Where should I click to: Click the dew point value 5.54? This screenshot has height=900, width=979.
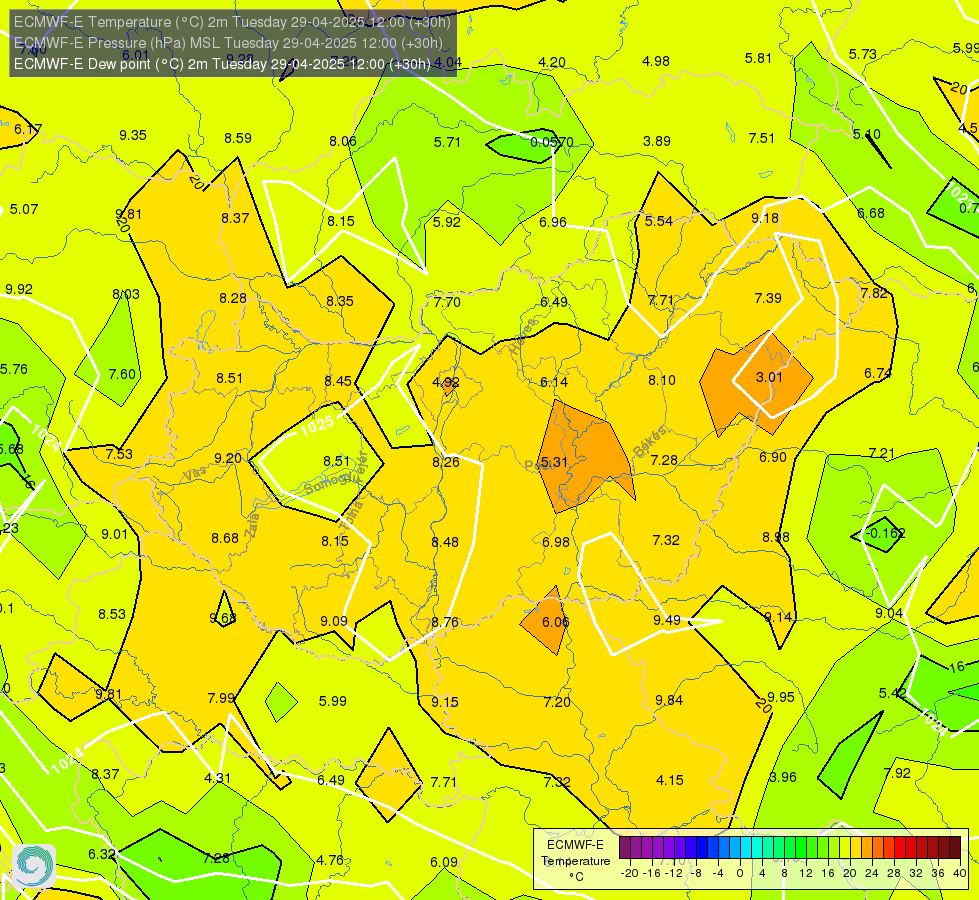point(659,221)
